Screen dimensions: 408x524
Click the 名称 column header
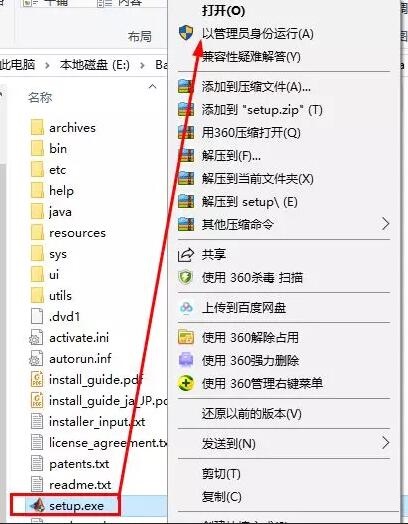tap(40, 98)
